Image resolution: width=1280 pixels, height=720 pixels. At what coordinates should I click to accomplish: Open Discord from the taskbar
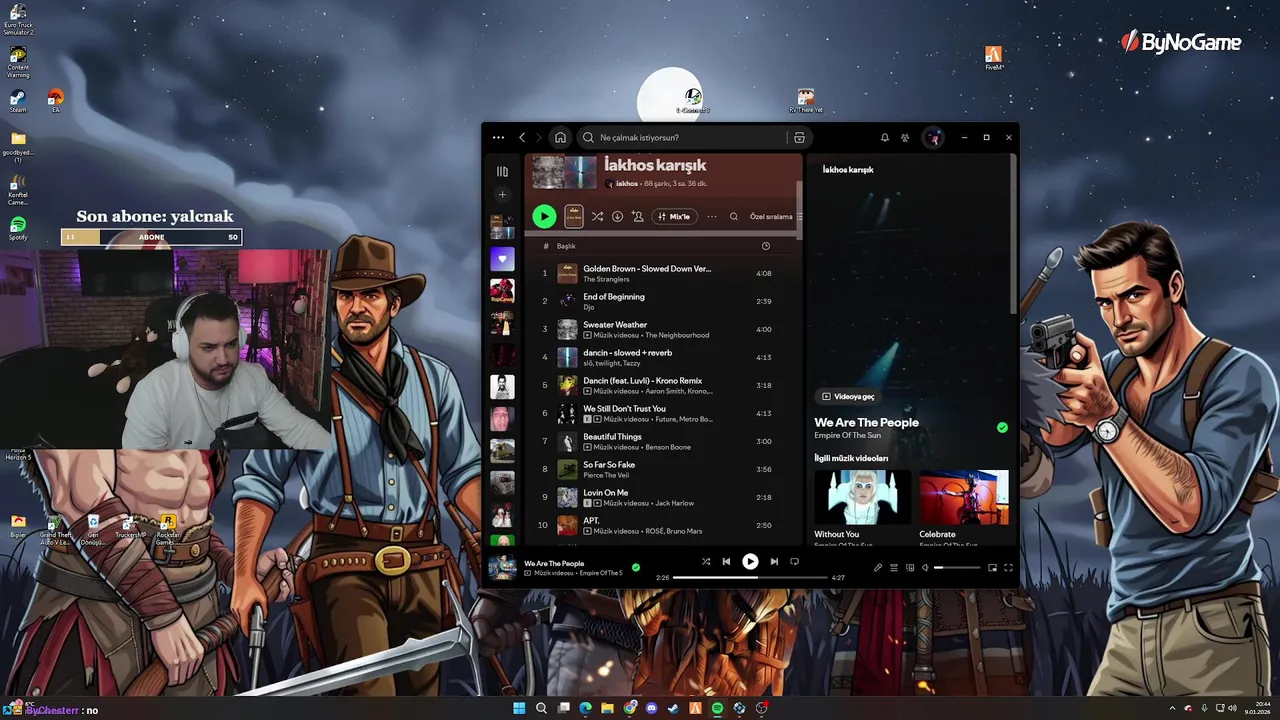tap(651, 709)
